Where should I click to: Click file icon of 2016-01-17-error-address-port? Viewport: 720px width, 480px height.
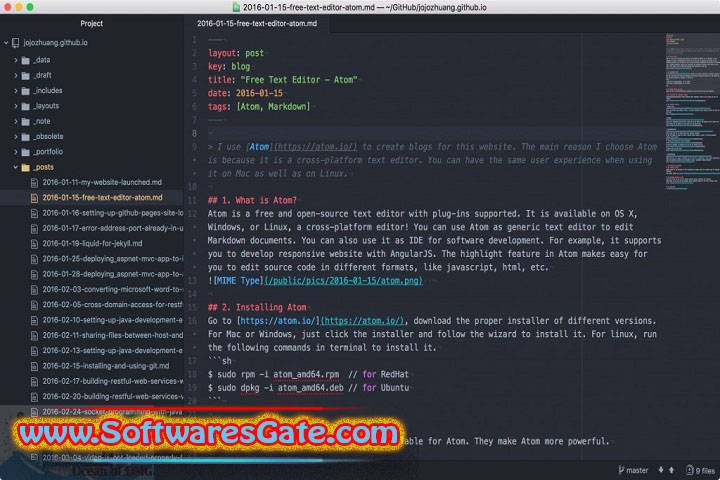pyautogui.click(x=34, y=229)
